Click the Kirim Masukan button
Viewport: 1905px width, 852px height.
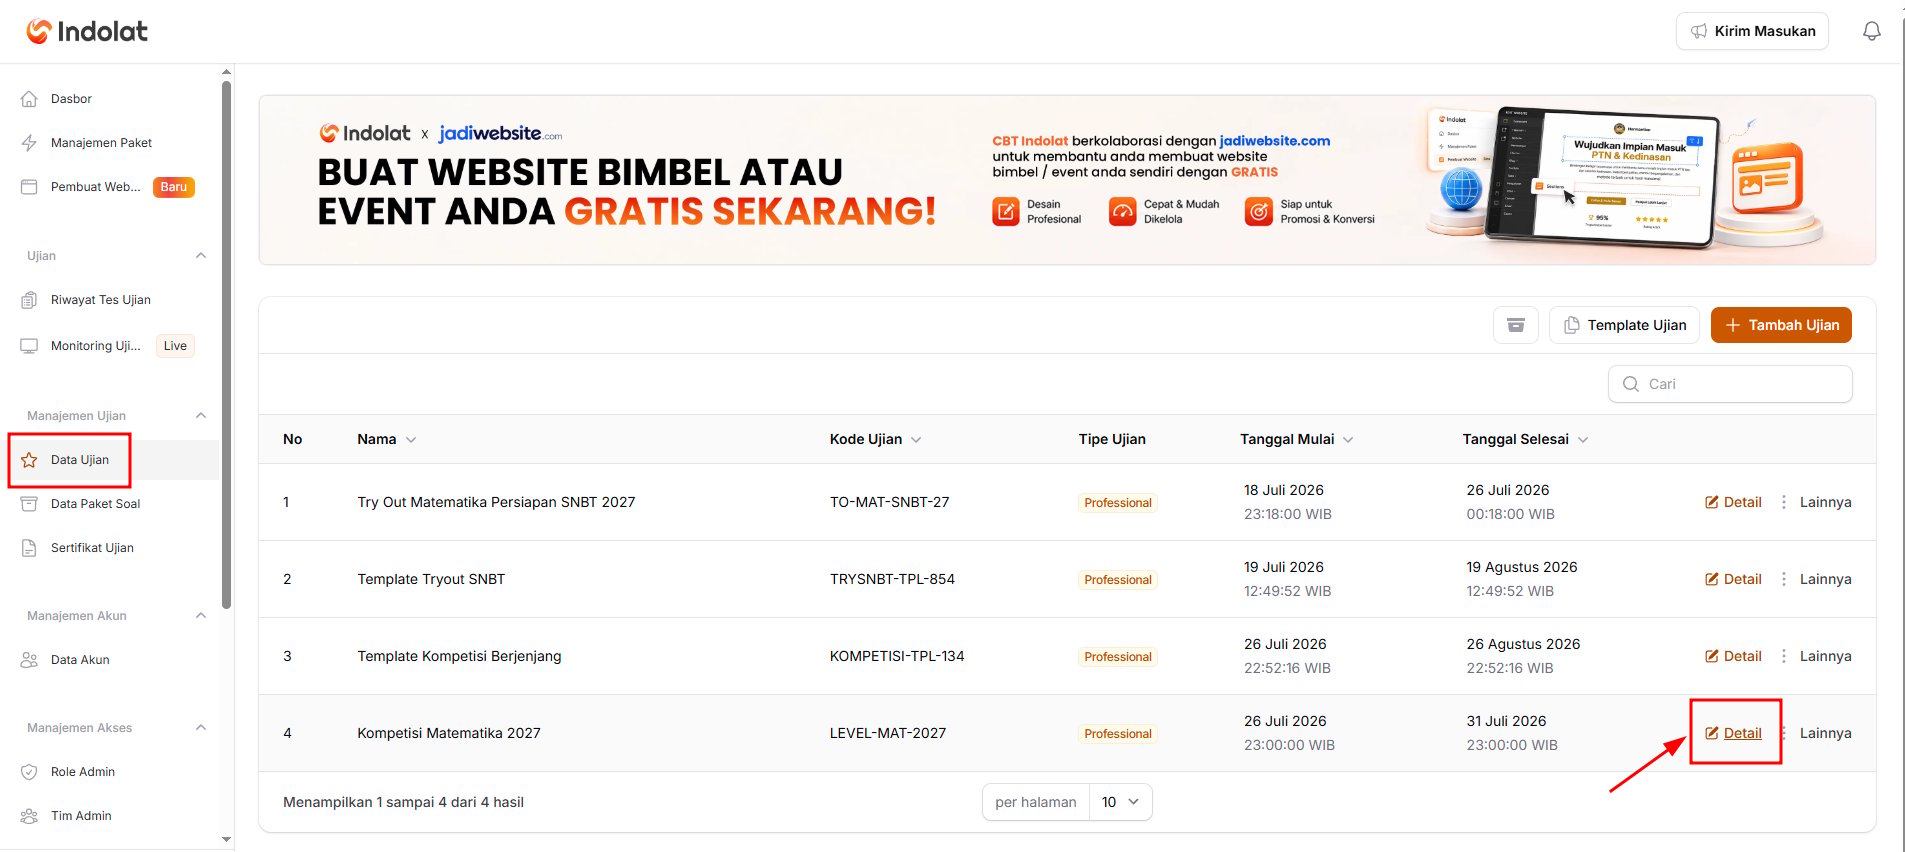(1752, 31)
